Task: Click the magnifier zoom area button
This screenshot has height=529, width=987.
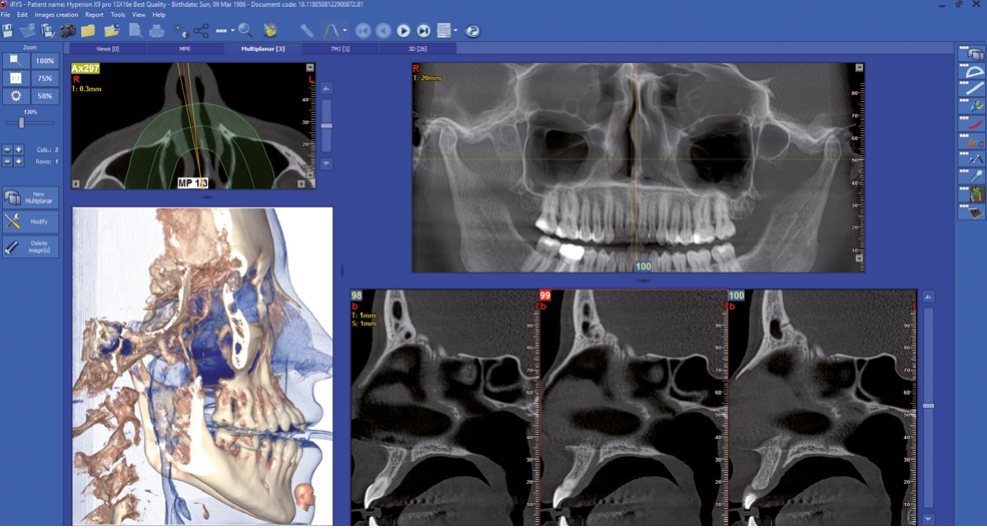Action: pyautogui.click(x=16, y=60)
